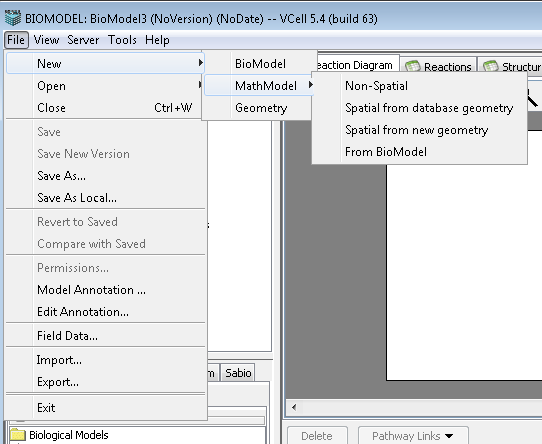
Task: Expand the MathModel submenu arrow
Action: tap(310, 85)
